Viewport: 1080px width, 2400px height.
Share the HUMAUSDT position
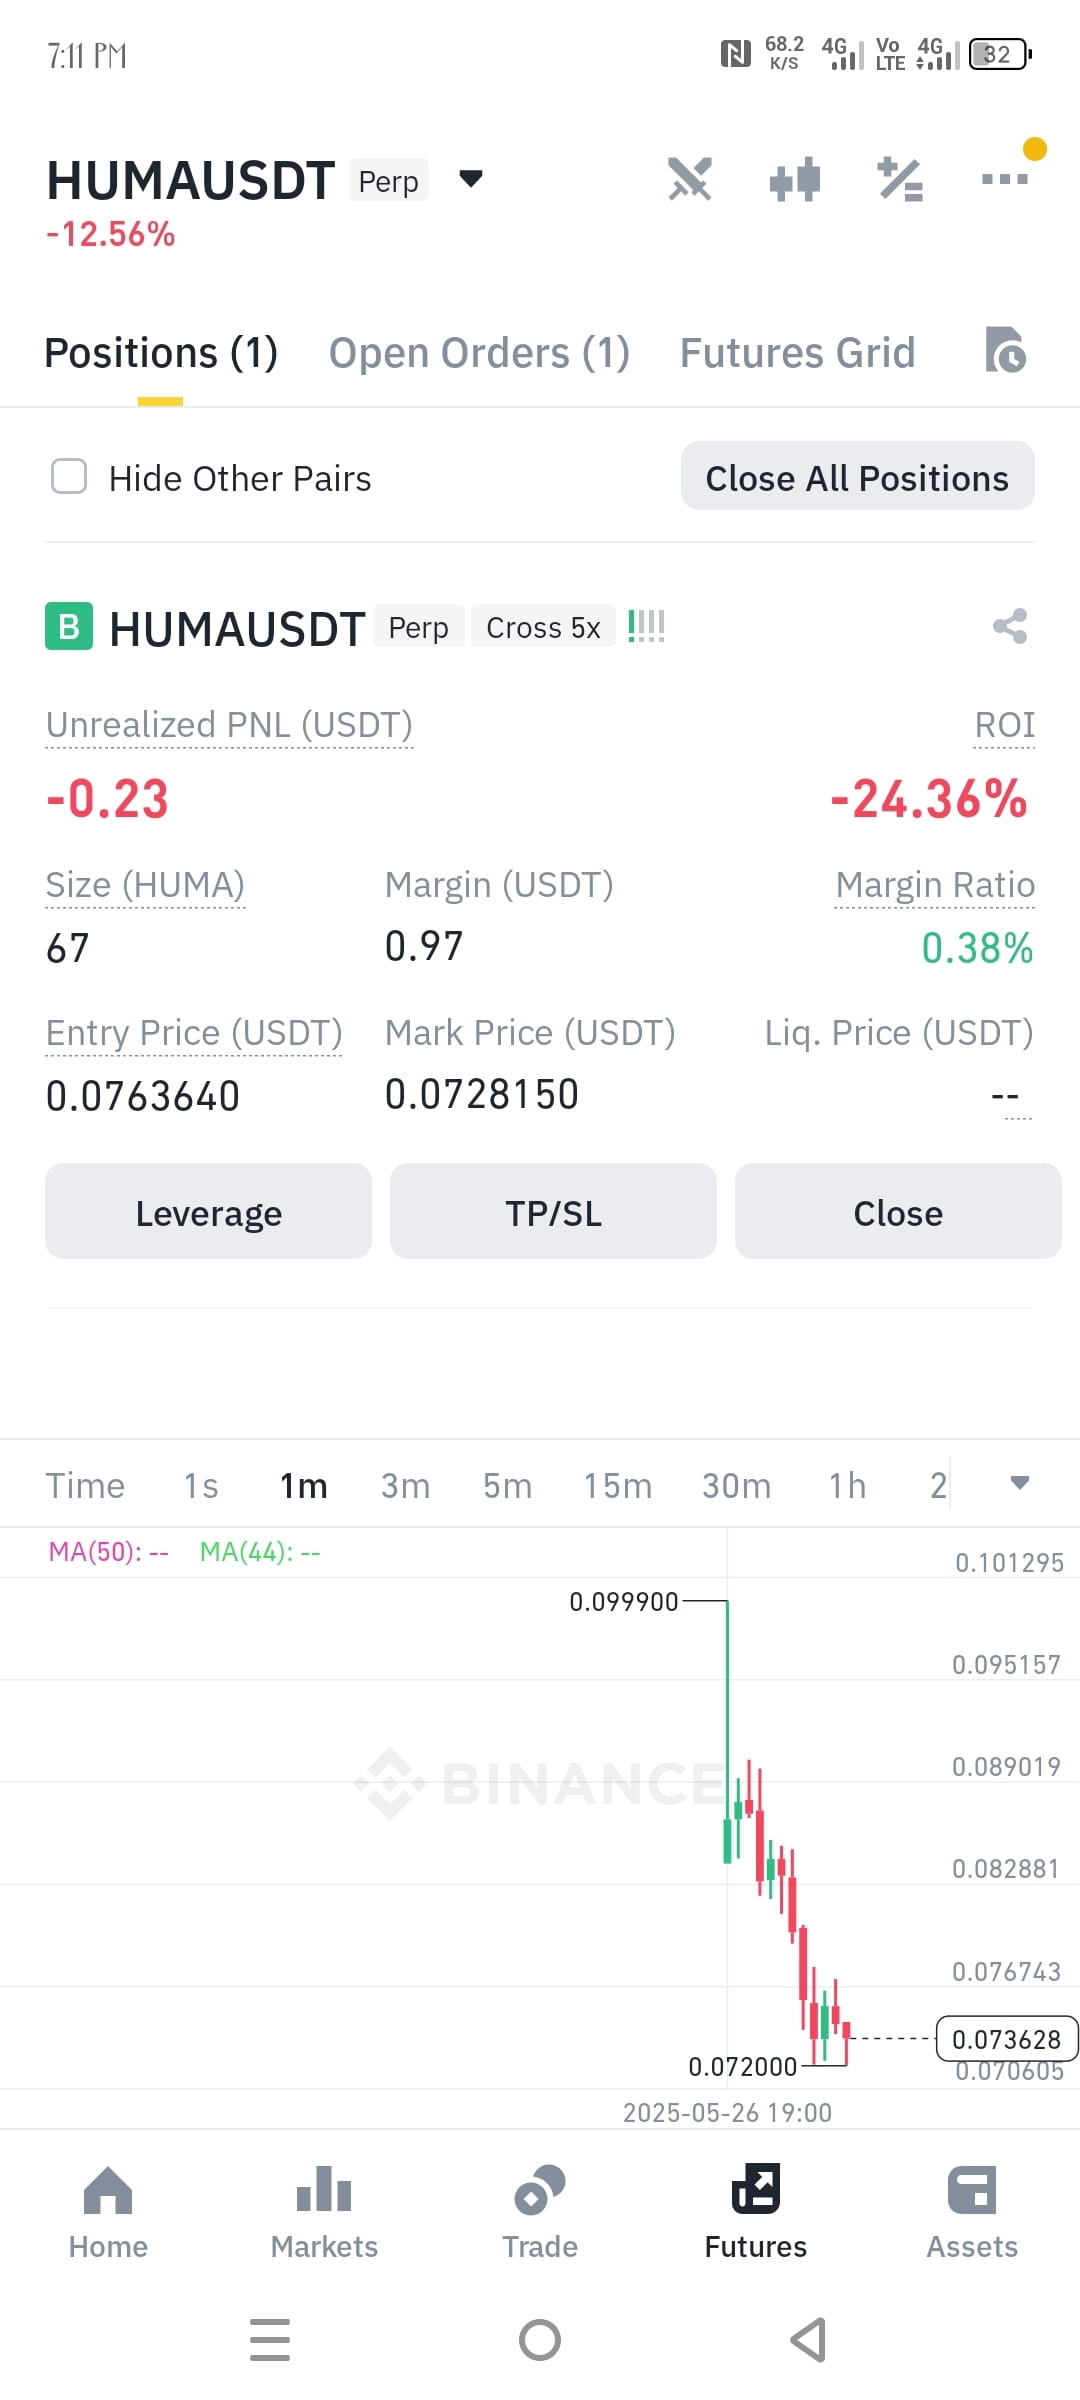tap(1010, 626)
